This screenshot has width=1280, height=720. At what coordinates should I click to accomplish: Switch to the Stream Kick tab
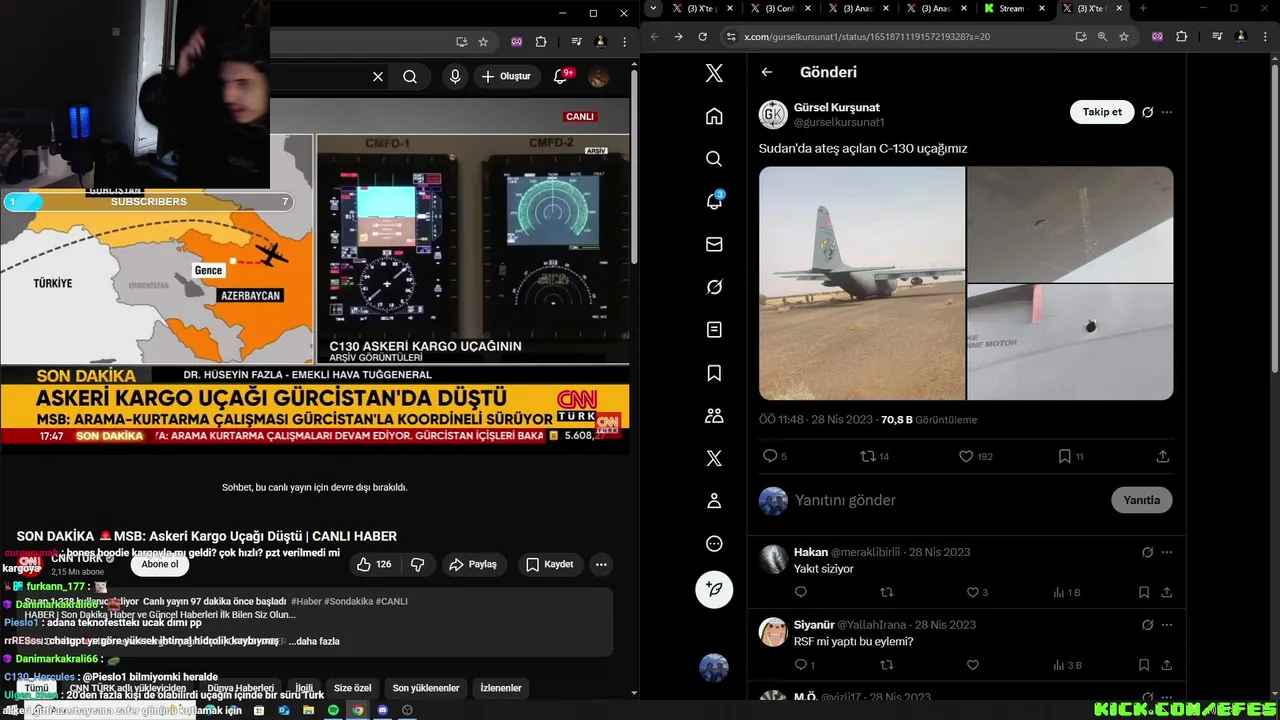click(x=1014, y=9)
